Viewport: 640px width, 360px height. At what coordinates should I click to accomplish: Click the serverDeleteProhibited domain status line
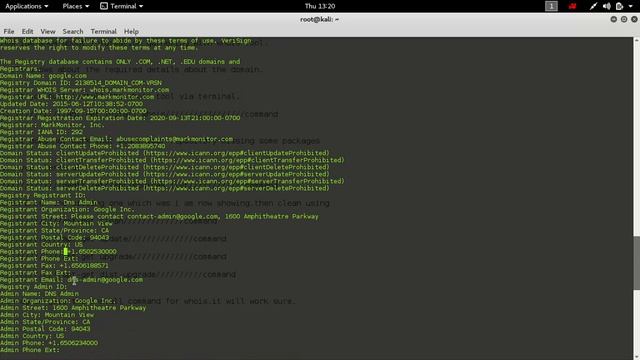pyautogui.click(x=164, y=188)
